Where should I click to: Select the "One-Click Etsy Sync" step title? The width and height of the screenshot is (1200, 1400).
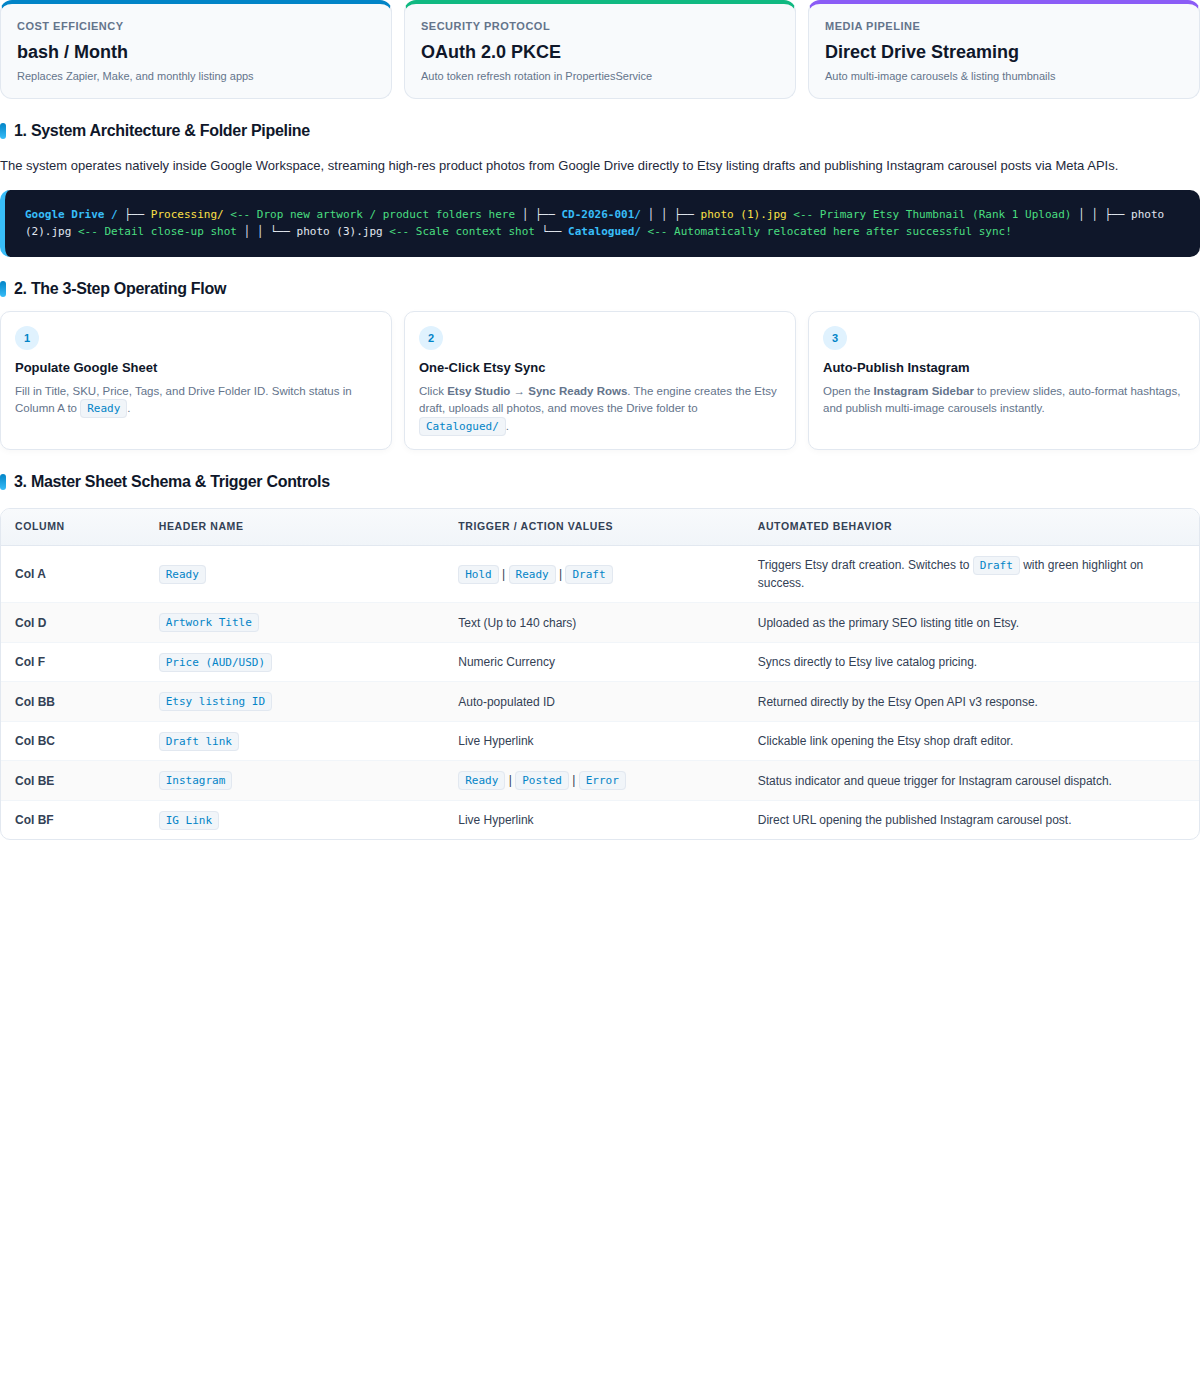[482, 368]
